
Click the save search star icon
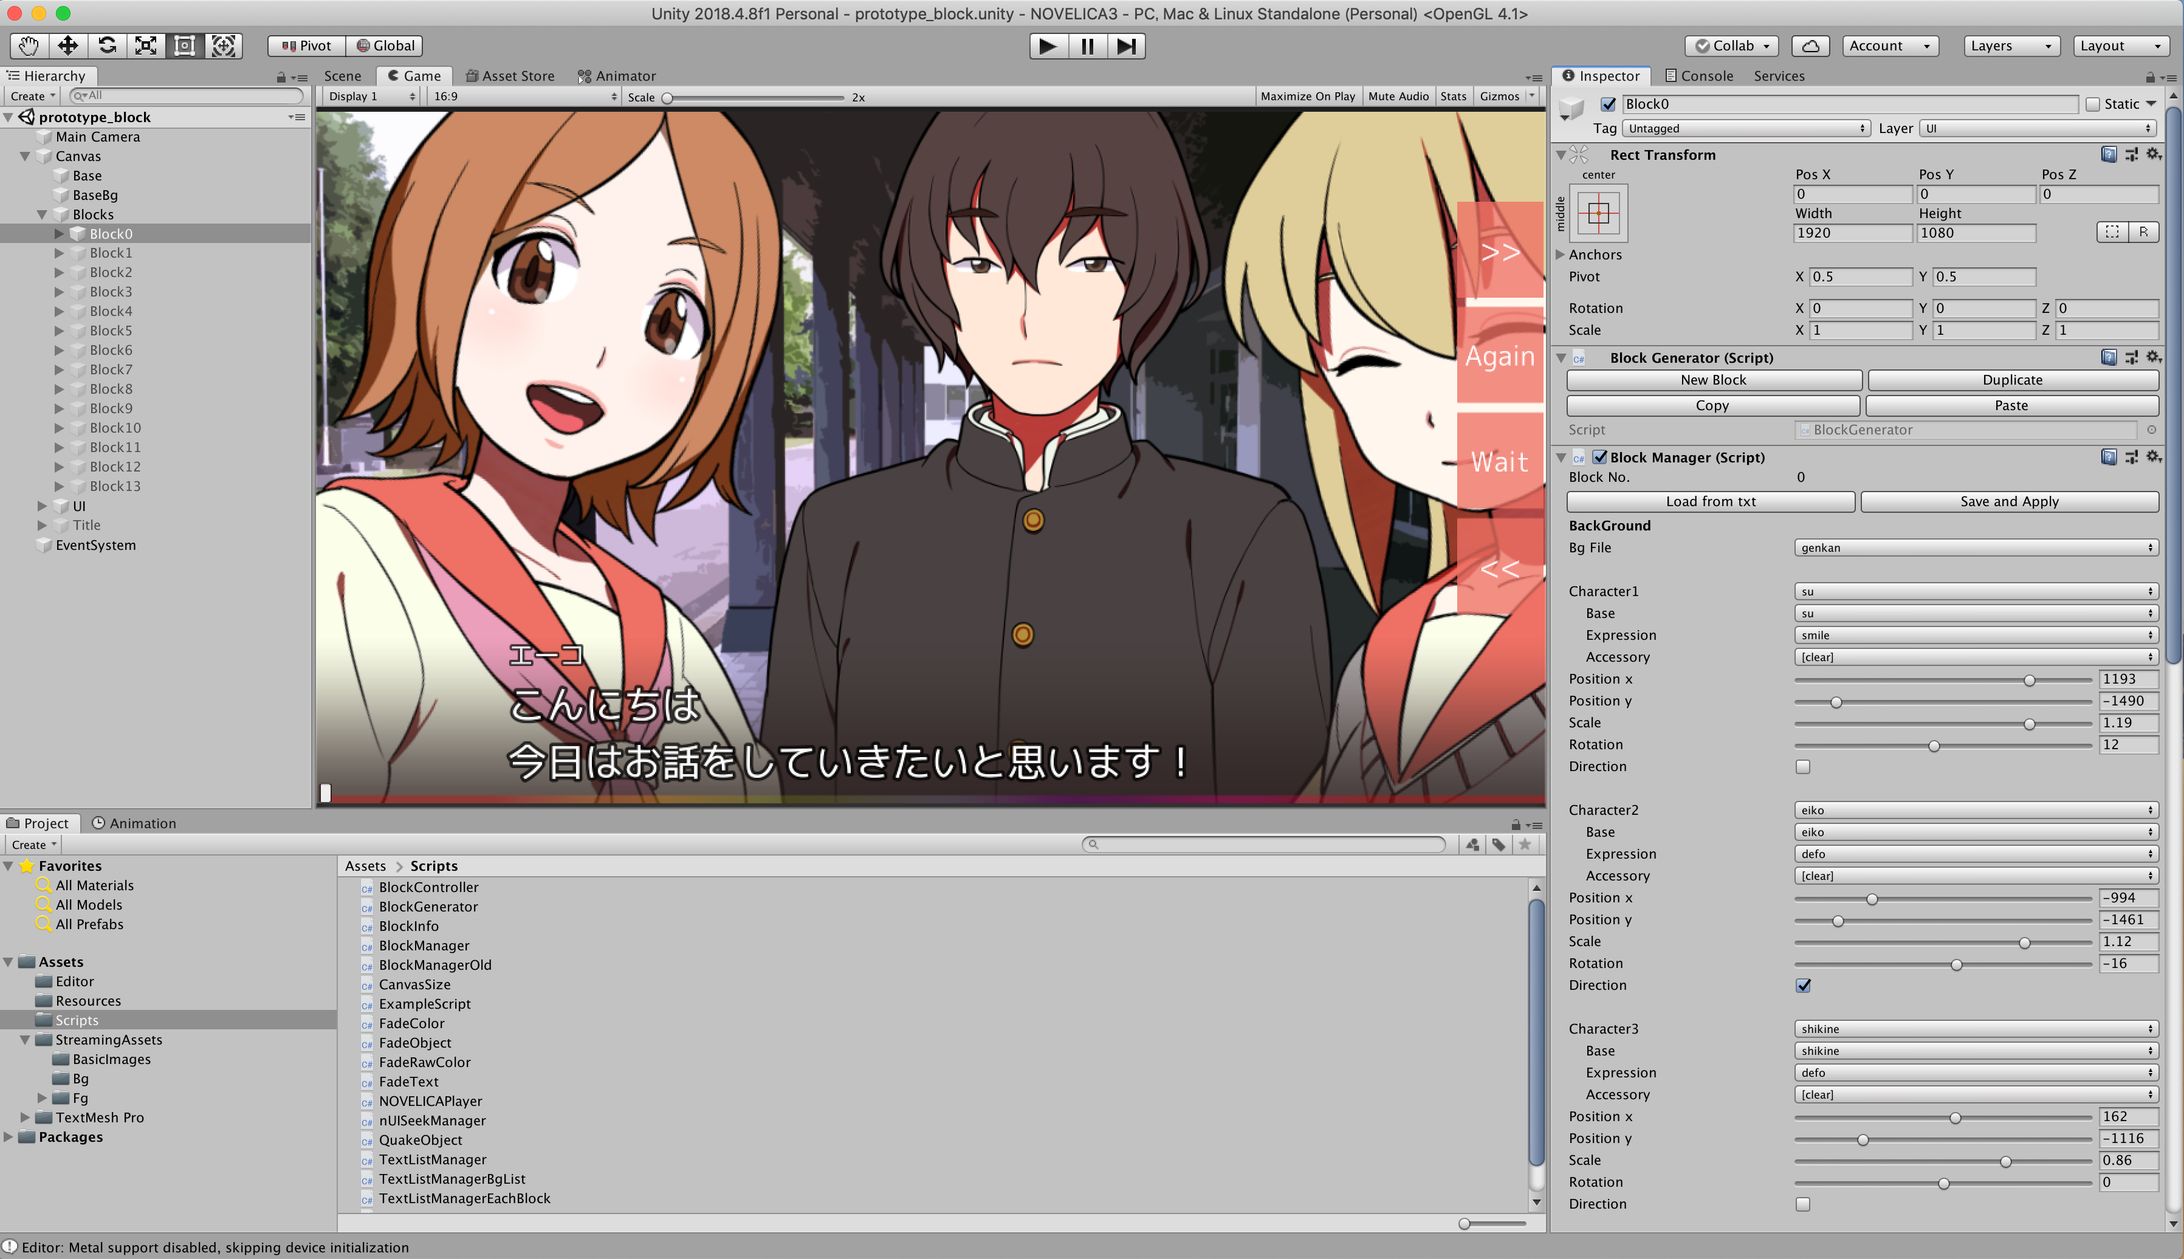coord(1524,845)
